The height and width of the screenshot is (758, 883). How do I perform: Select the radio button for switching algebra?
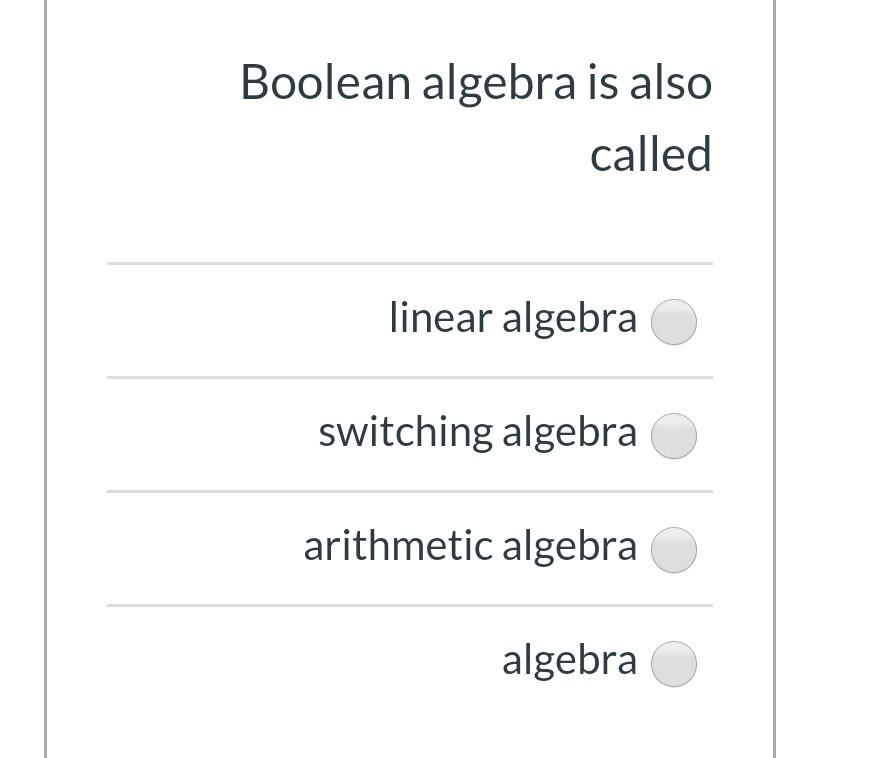673,435
